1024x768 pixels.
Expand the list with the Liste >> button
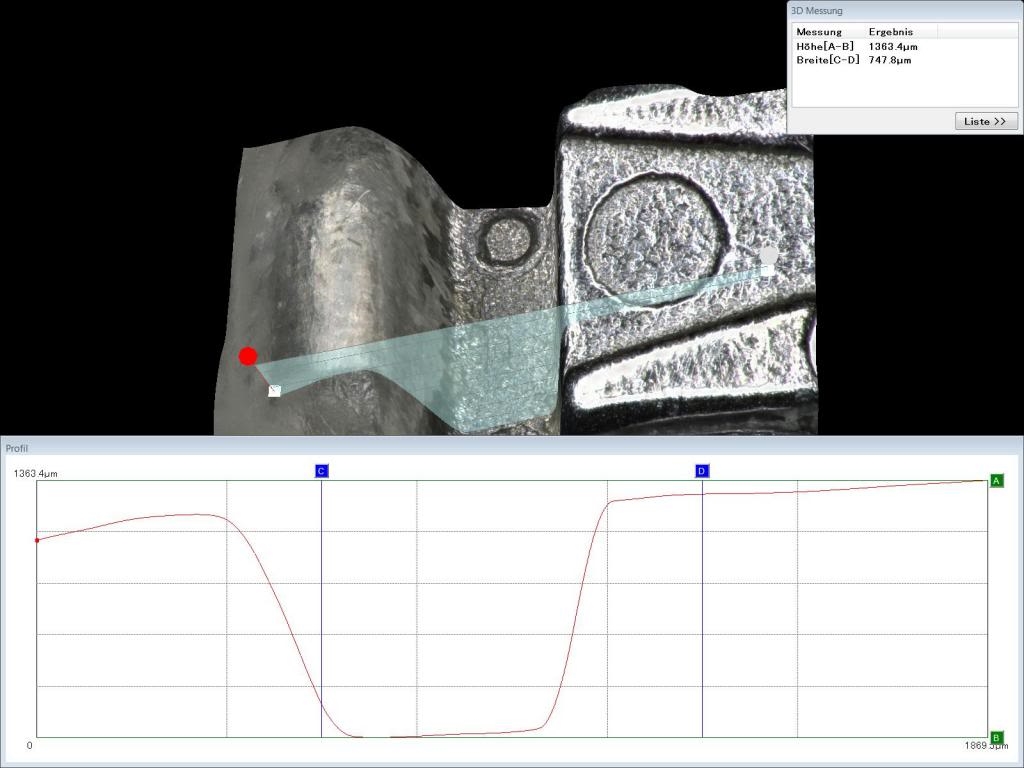(x=986, y=121)
